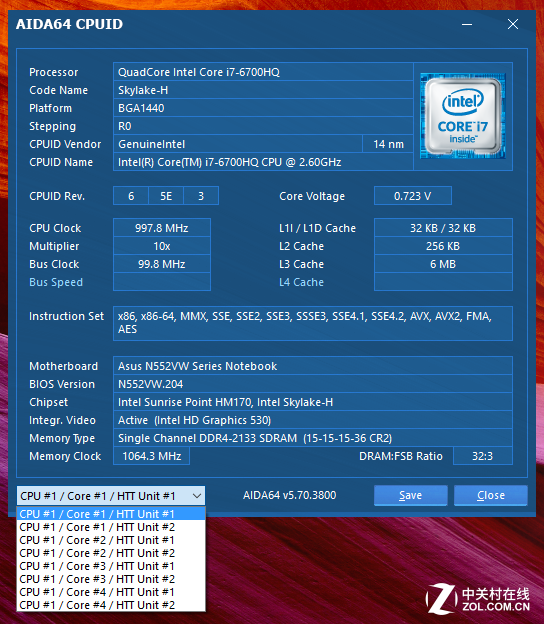
Task: Click the Intel Core i7 logo image
Action: click(x=463, y=116)
